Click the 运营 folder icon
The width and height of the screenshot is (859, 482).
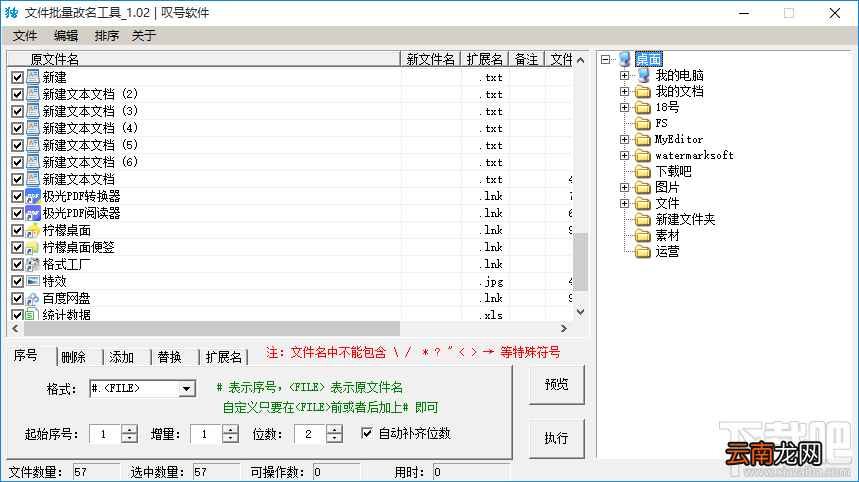tap(643, 251)
